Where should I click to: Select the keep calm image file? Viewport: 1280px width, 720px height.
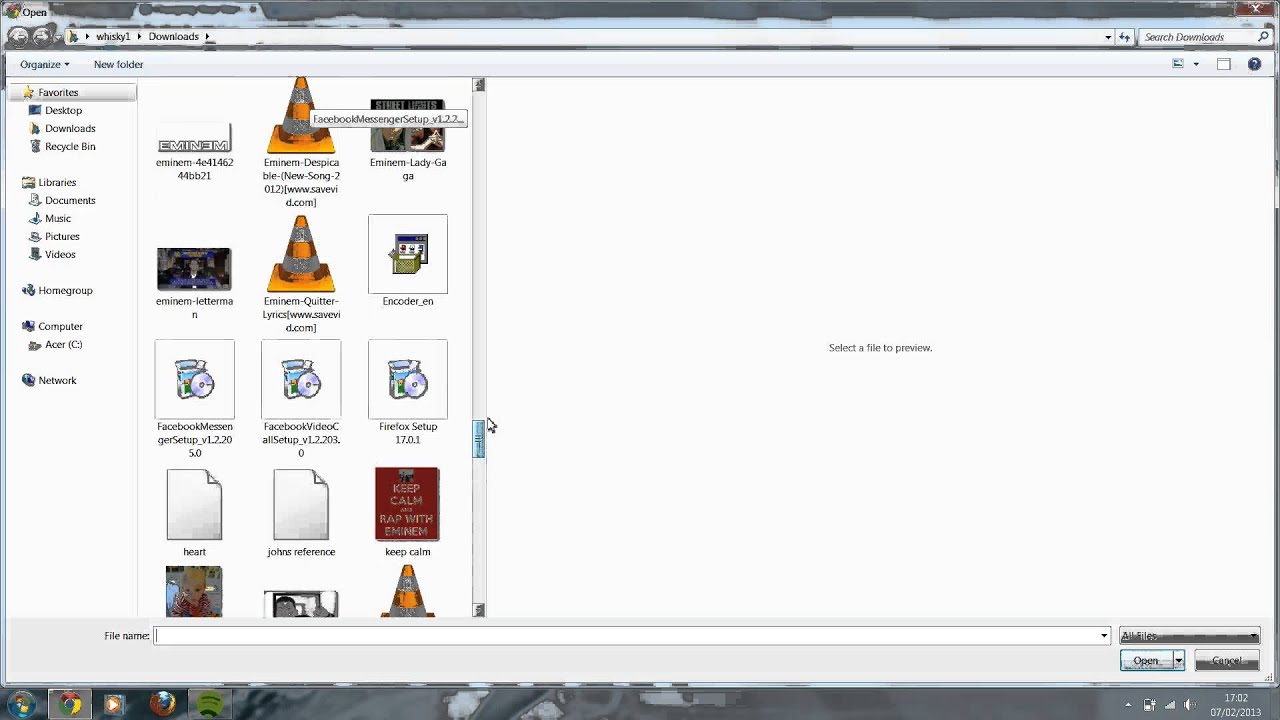point(408,512)
